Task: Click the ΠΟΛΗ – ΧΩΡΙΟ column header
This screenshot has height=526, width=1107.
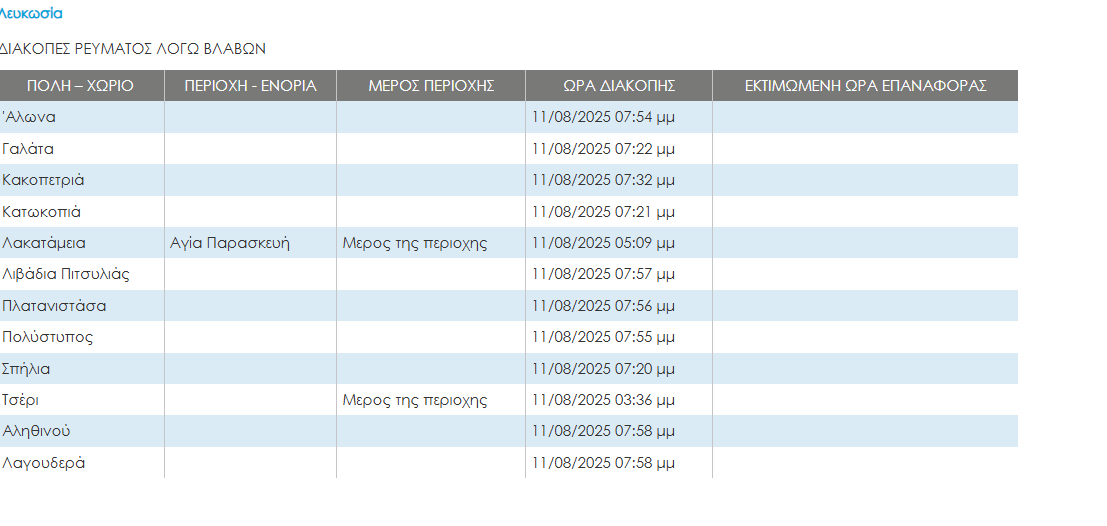Action: (80, 86)
